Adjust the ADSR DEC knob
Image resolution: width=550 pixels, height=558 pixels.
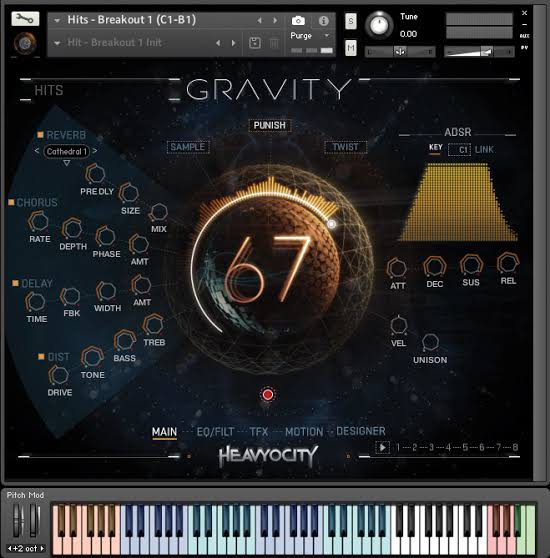coord(434,267)
